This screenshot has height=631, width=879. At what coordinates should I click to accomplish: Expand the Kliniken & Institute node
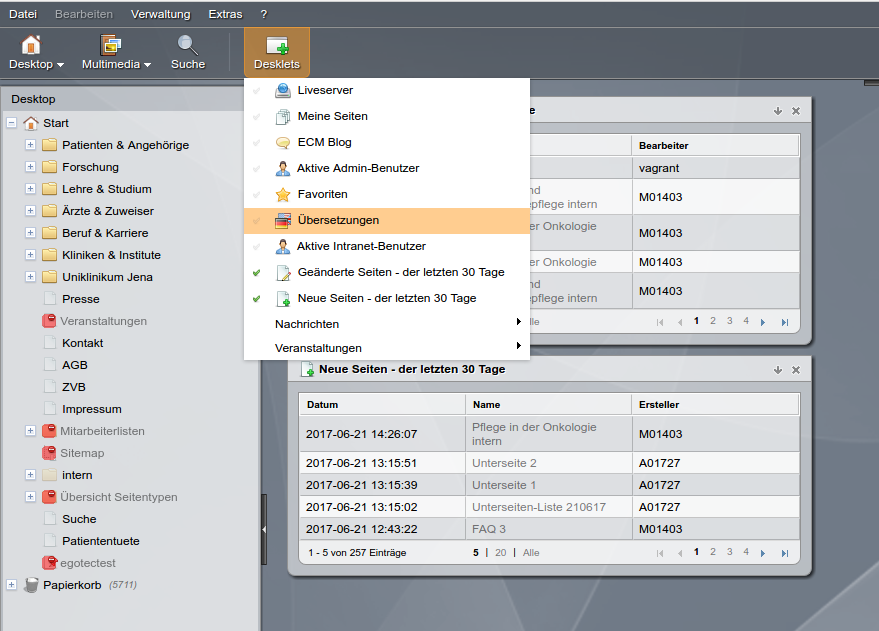(x=30, y=254)
